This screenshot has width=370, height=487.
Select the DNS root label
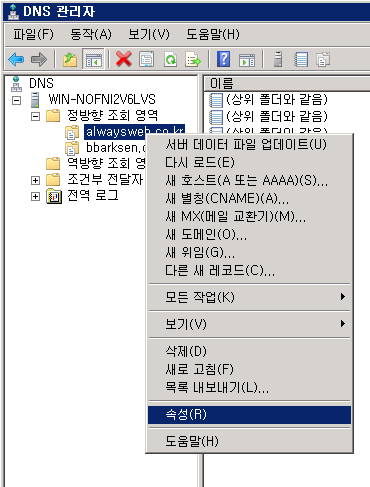click(x=41, y=83)
